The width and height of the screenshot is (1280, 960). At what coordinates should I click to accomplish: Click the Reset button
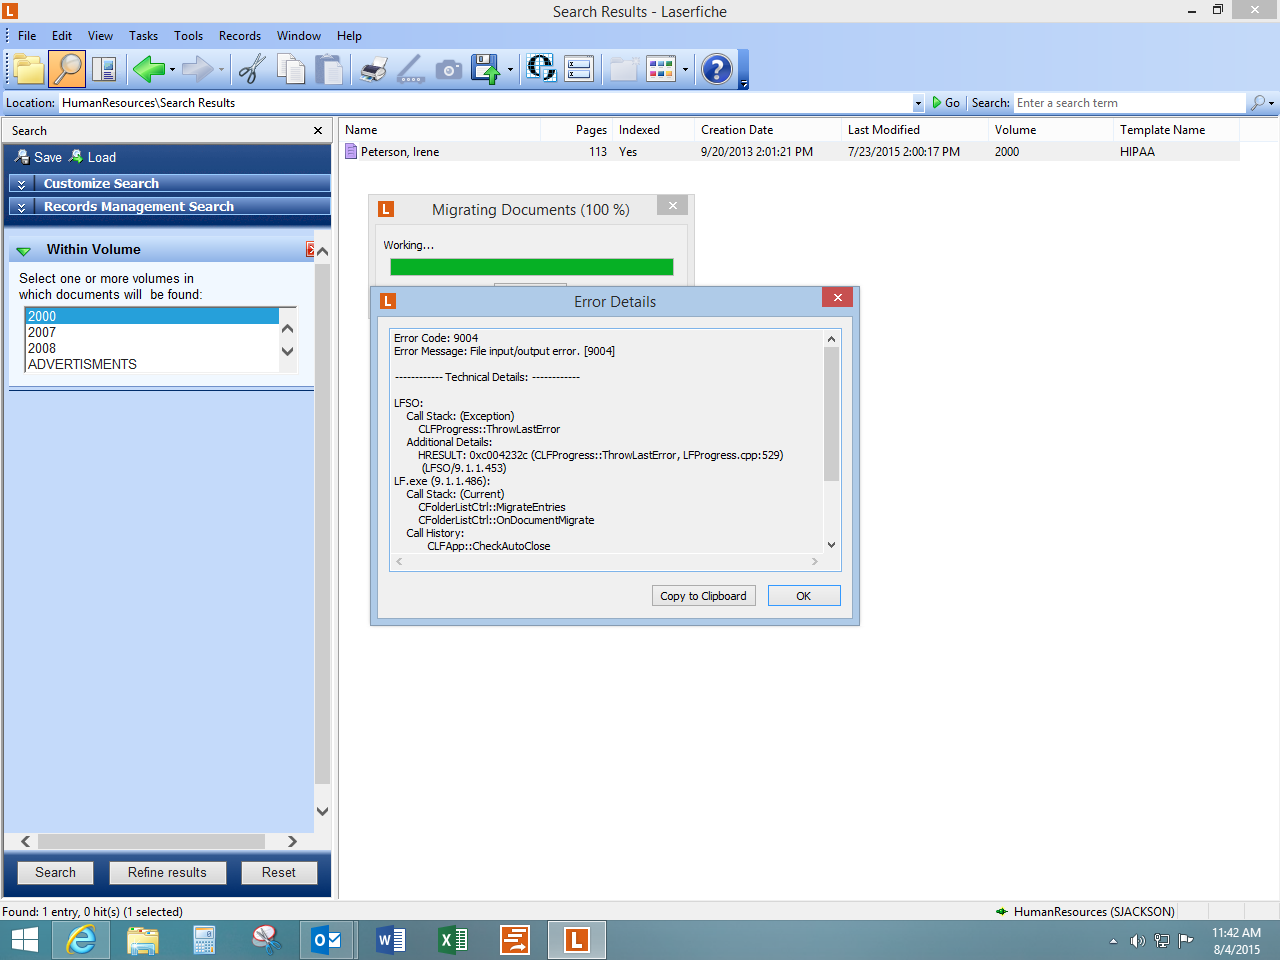tap(279, 872)
